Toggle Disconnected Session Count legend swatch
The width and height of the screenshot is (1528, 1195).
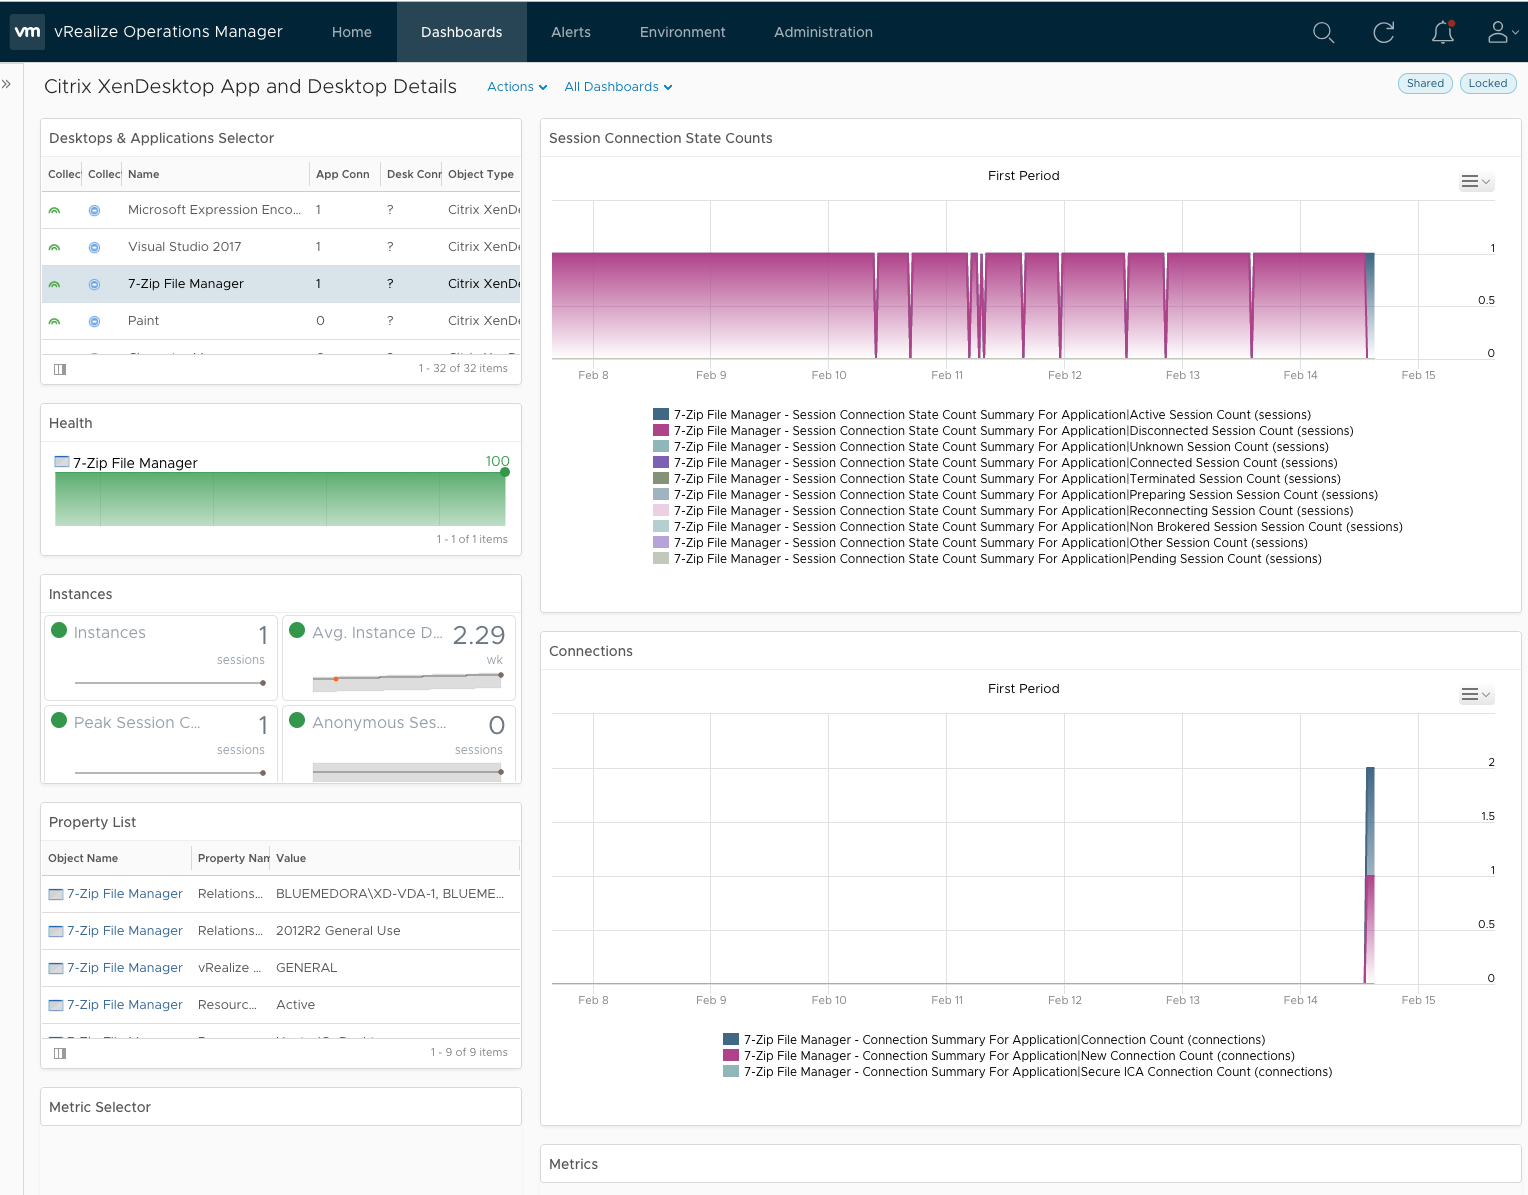[x=661, y=430]
